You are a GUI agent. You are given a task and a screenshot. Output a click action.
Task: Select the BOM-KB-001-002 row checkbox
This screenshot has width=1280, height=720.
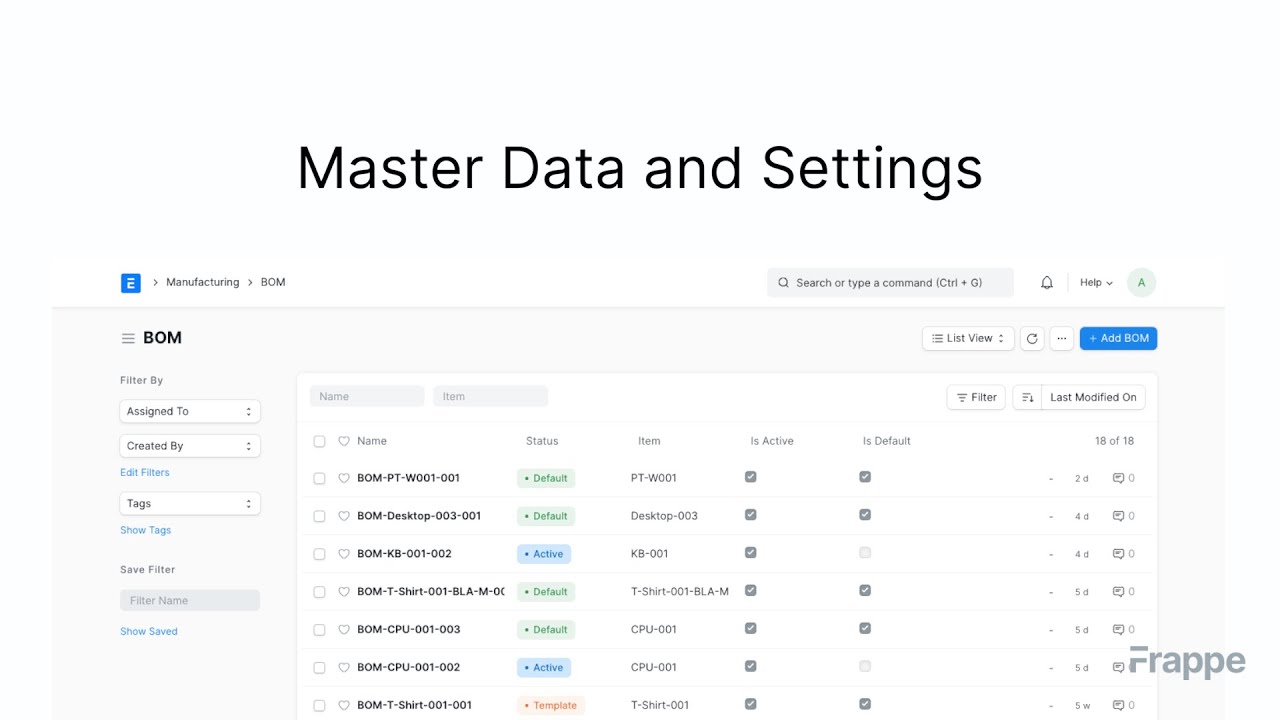coord(319,554)
